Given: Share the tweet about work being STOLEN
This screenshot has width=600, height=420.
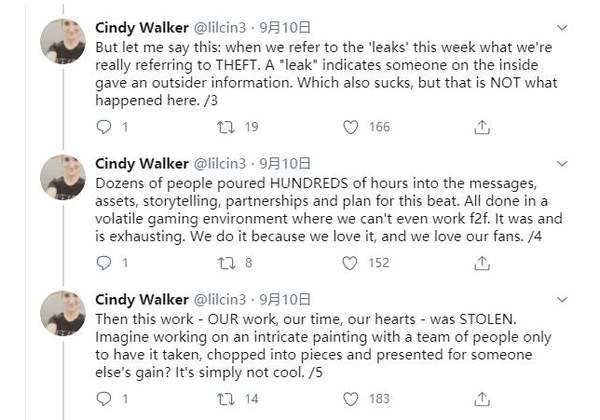Looking at the screenshot, I should [482, 399].
